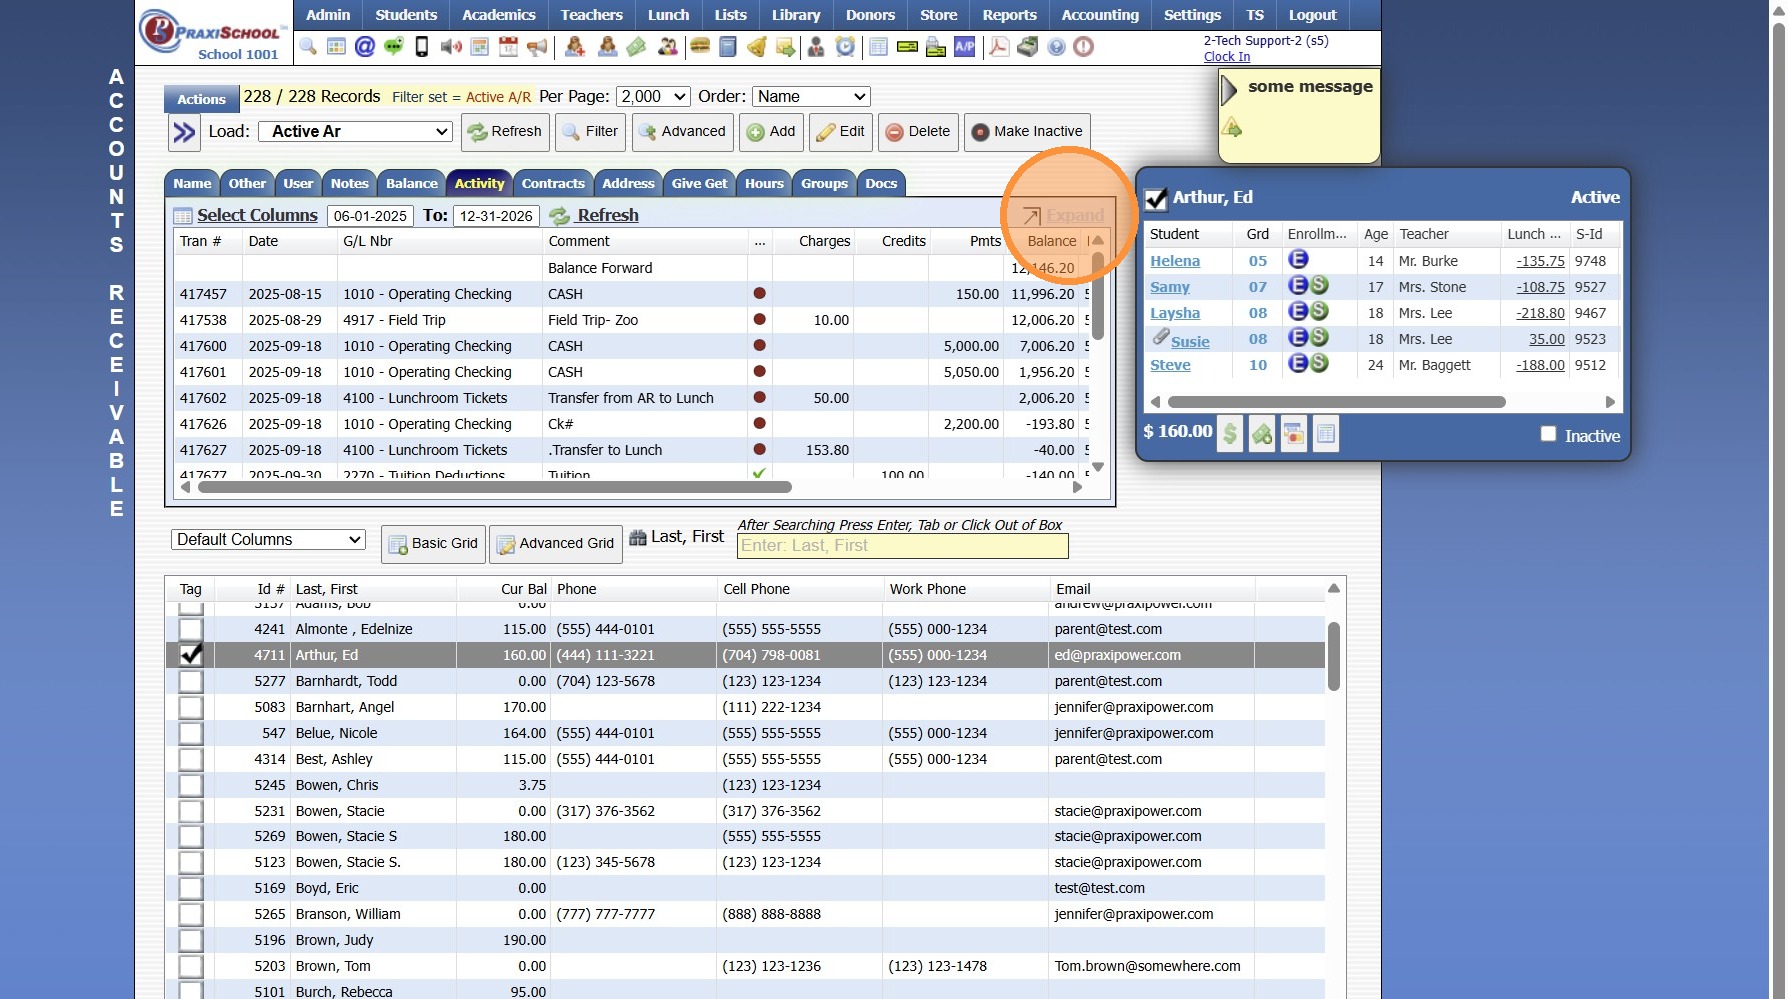The image size is (1788, 999).
Task: Open the email @ icon in toolbar
Action: [x=365, y=47]
